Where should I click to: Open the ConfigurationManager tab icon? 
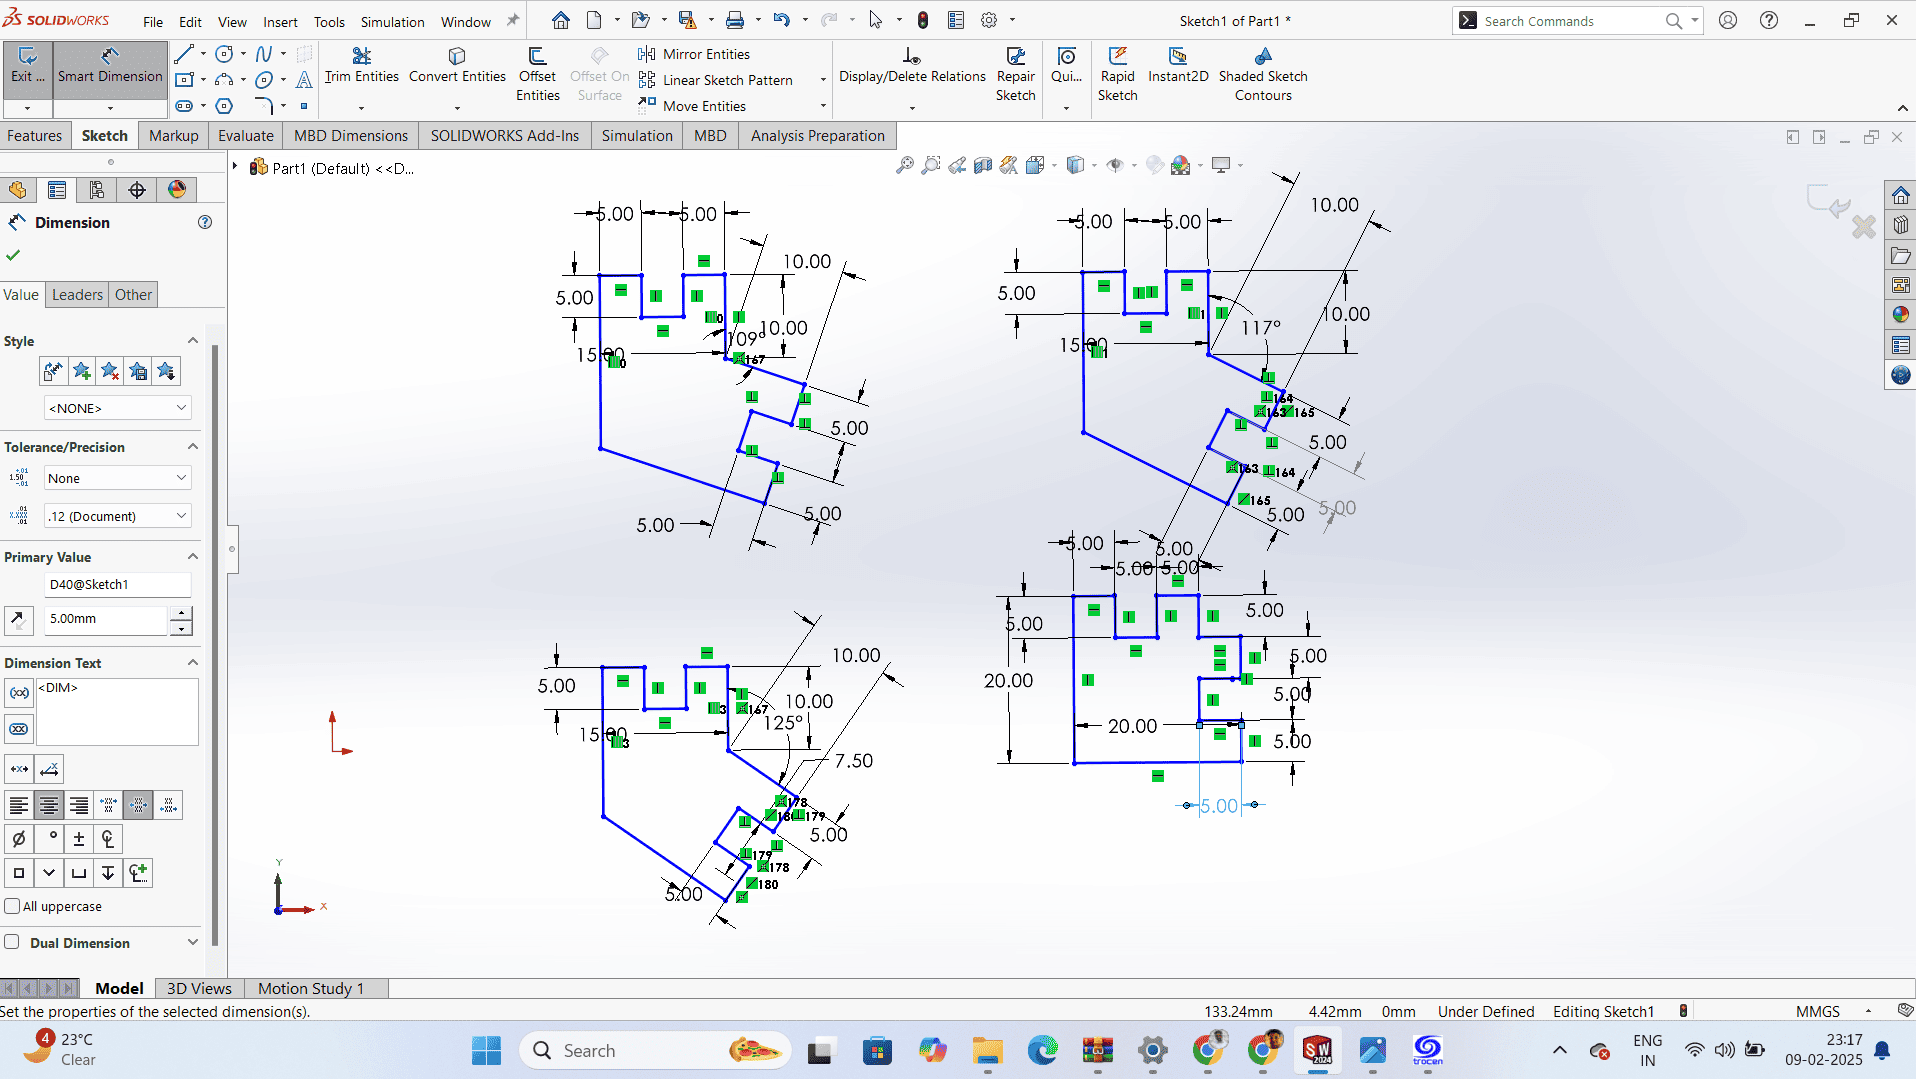[97, 190]
